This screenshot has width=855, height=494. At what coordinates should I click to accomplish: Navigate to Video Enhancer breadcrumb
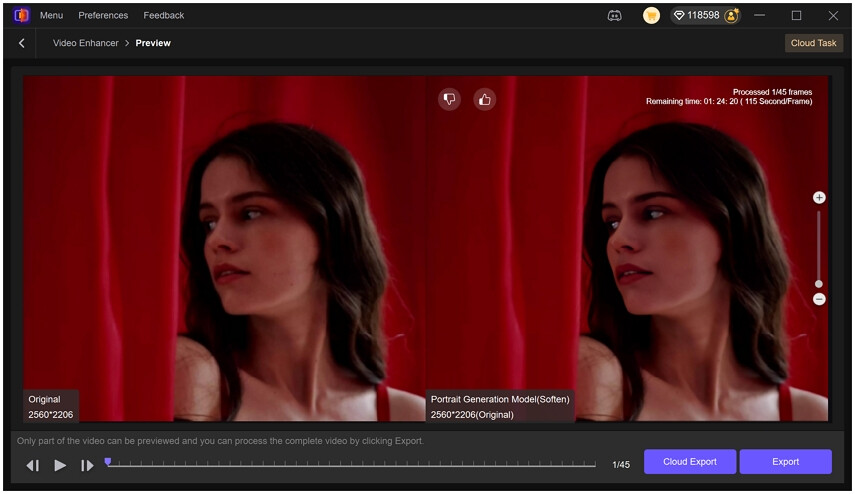[x=86, y=43]
